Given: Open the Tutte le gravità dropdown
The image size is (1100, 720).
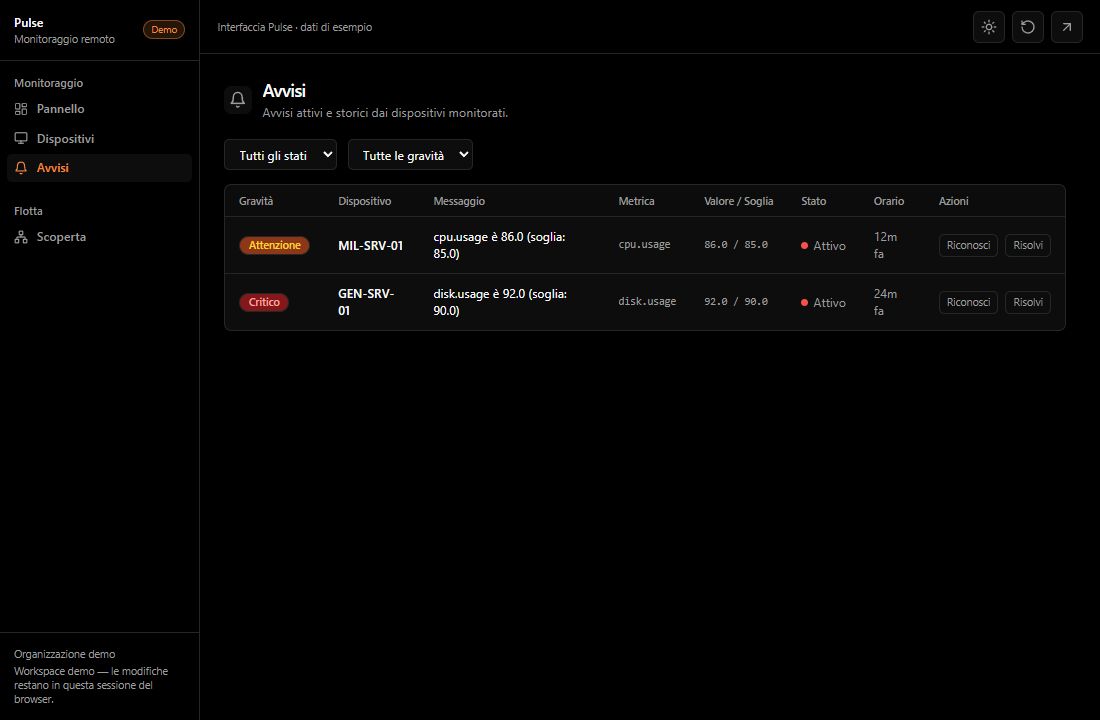Looking at the screenshot, I should pyautogui.click(x=410, y=155).
